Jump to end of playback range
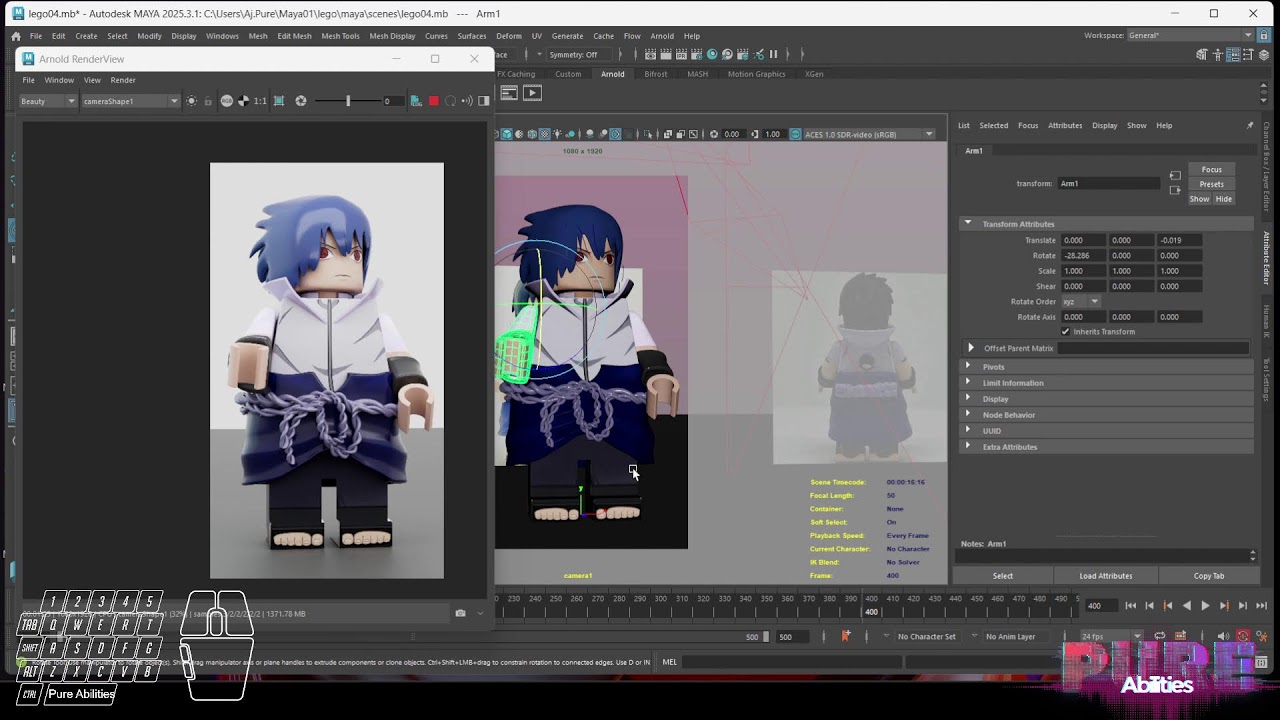 [x=1261, y=606]
